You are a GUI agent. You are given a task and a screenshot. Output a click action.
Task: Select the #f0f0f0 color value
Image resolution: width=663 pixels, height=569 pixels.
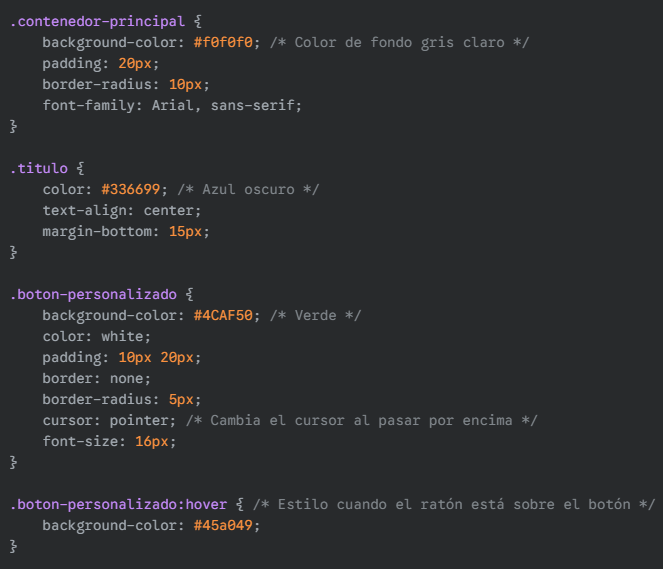pos(223,42)
